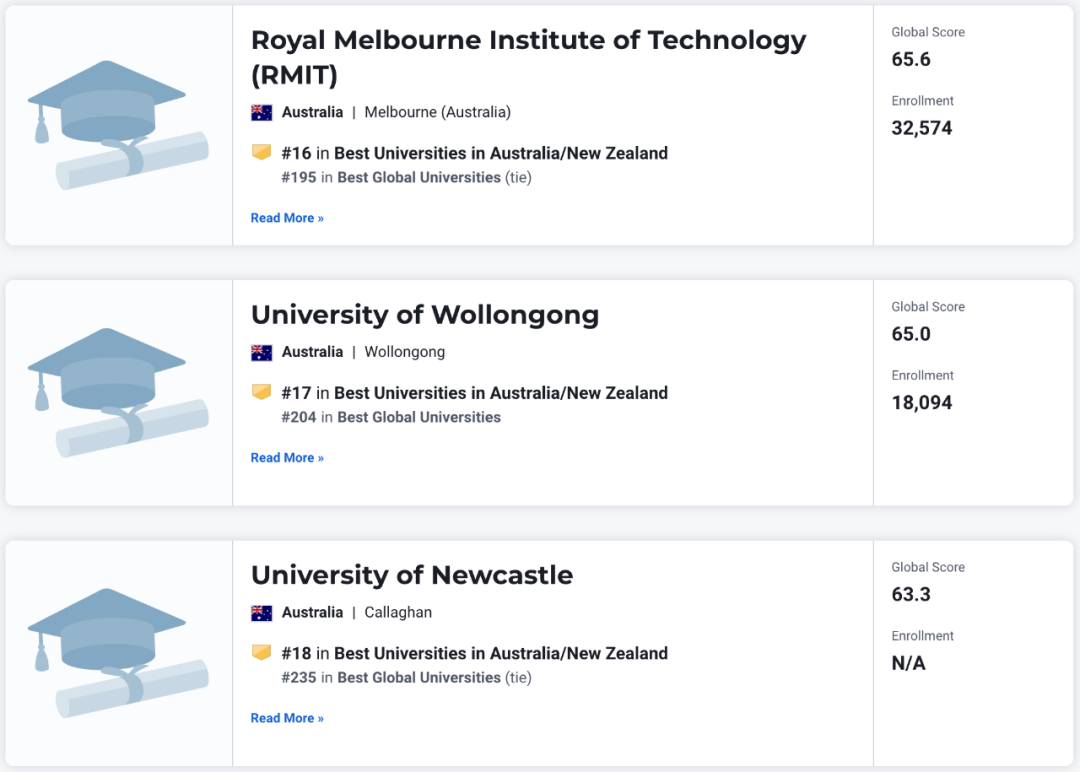The width and height of the screenshot is (1080, 772).
Task: Click the yellow ranking badge beside #18
Action: pyautogui.click(x=262, y=652)
